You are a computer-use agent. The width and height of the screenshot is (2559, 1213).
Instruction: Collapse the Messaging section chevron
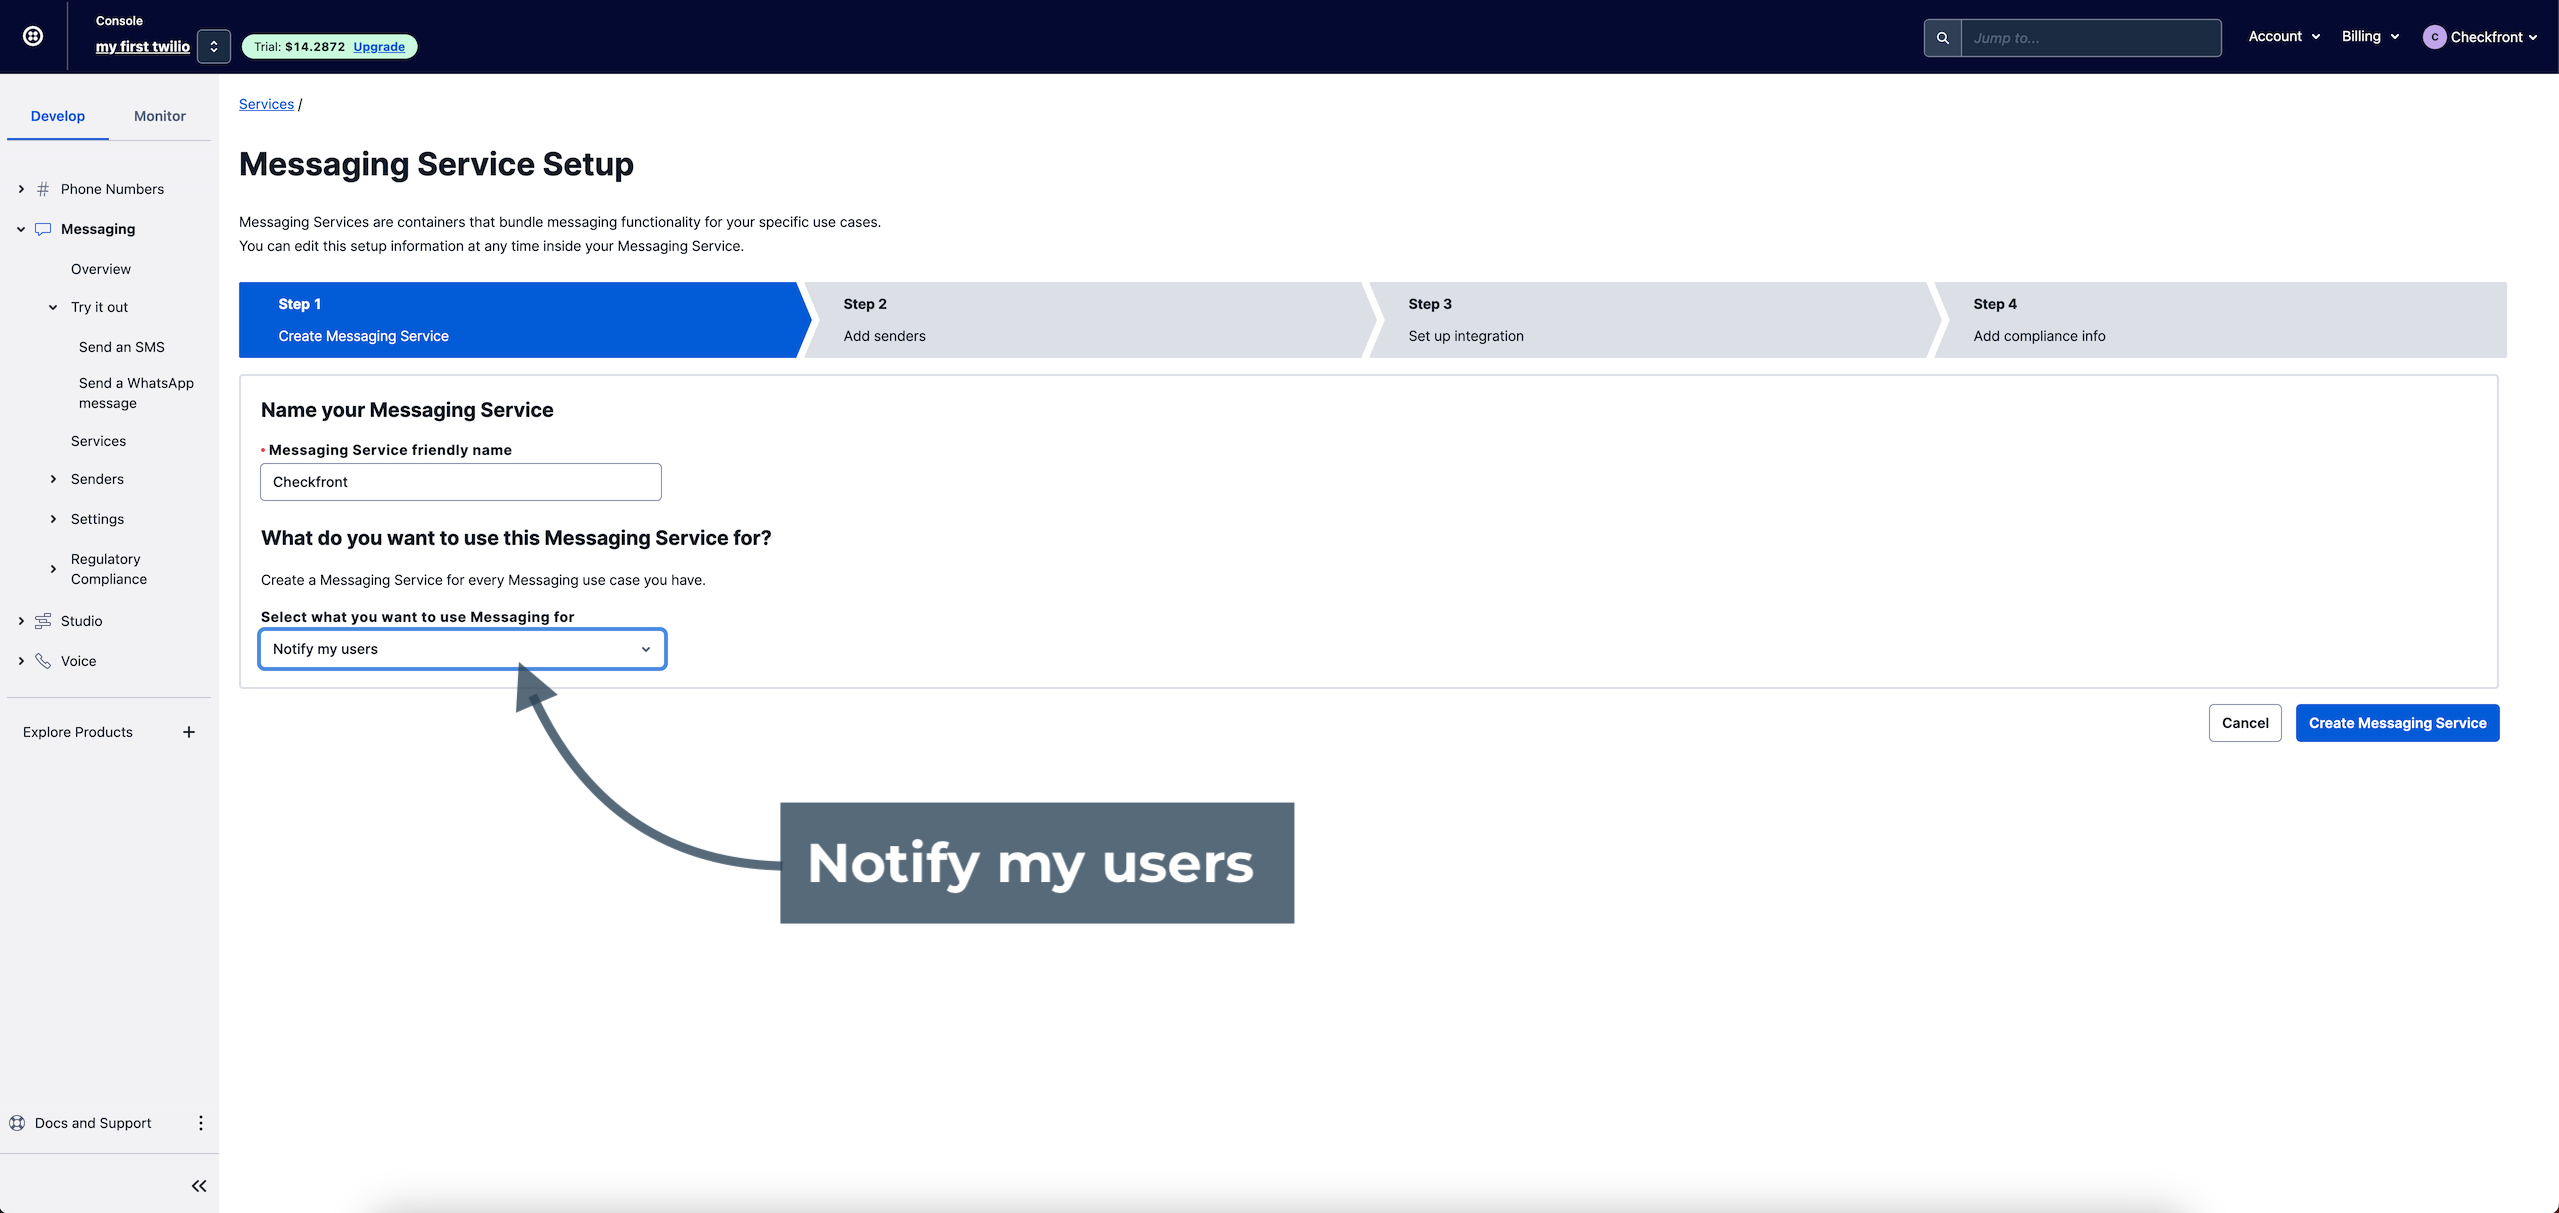click(21, 229)
